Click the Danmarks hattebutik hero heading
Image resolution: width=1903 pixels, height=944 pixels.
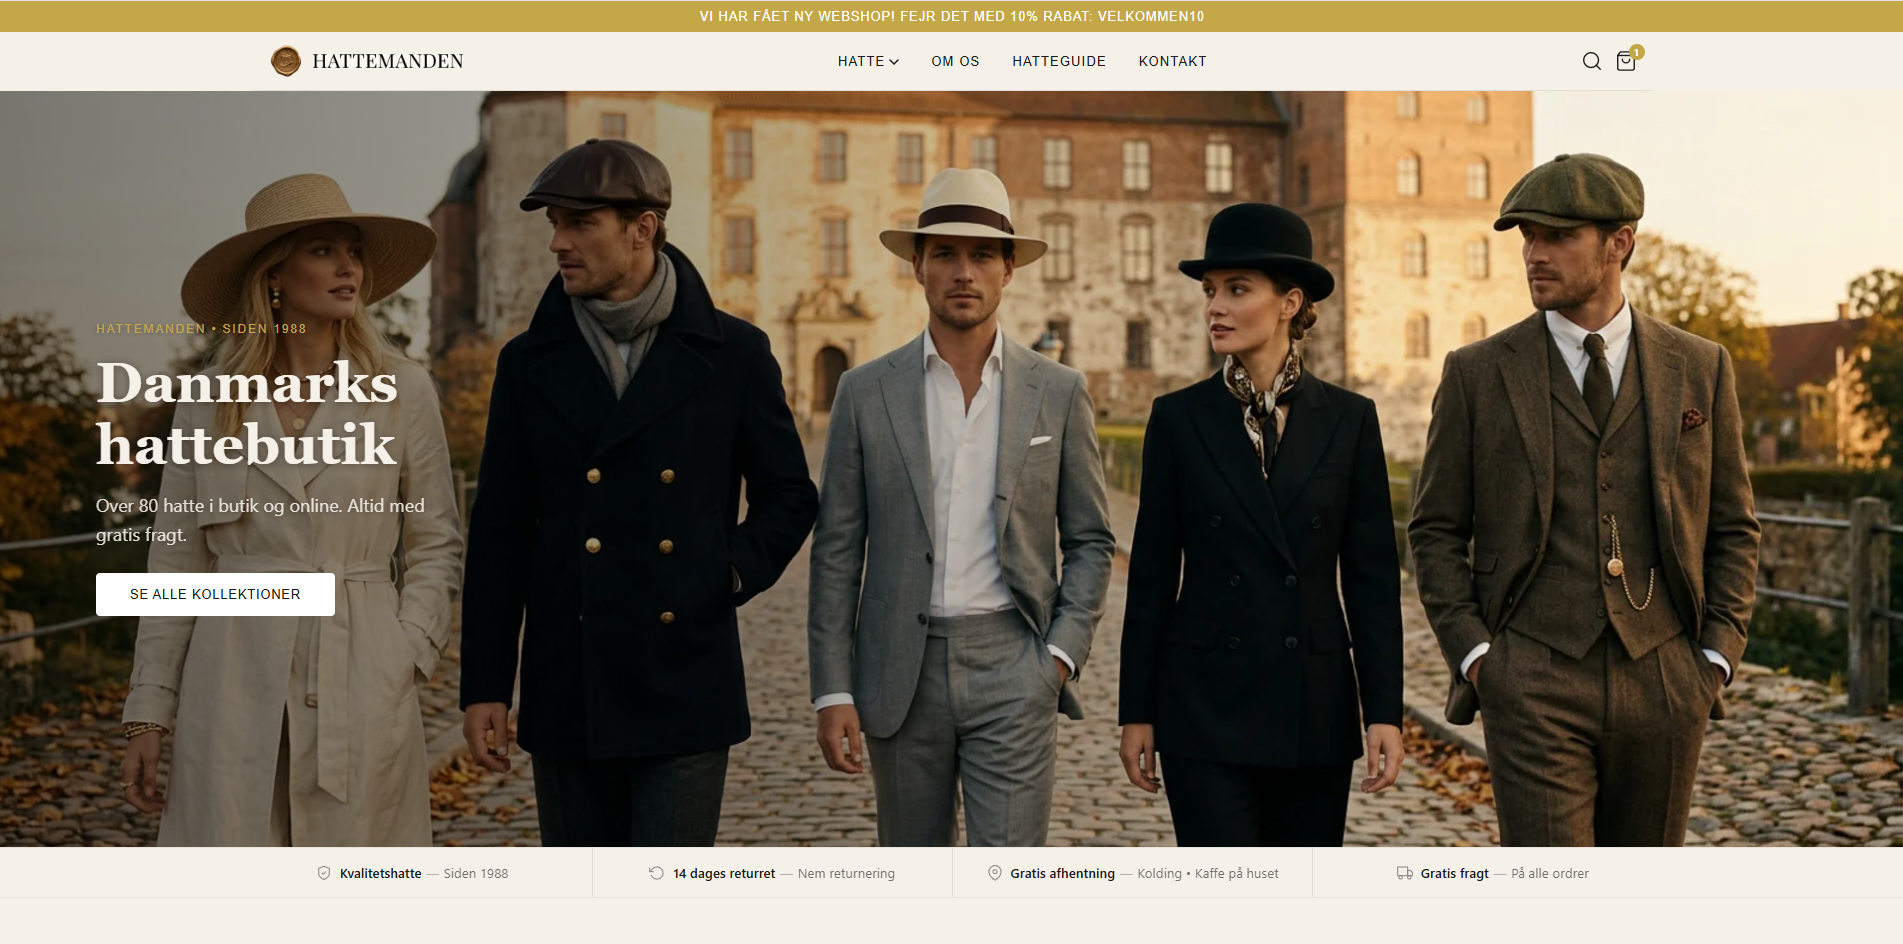[x=247, y=413]
